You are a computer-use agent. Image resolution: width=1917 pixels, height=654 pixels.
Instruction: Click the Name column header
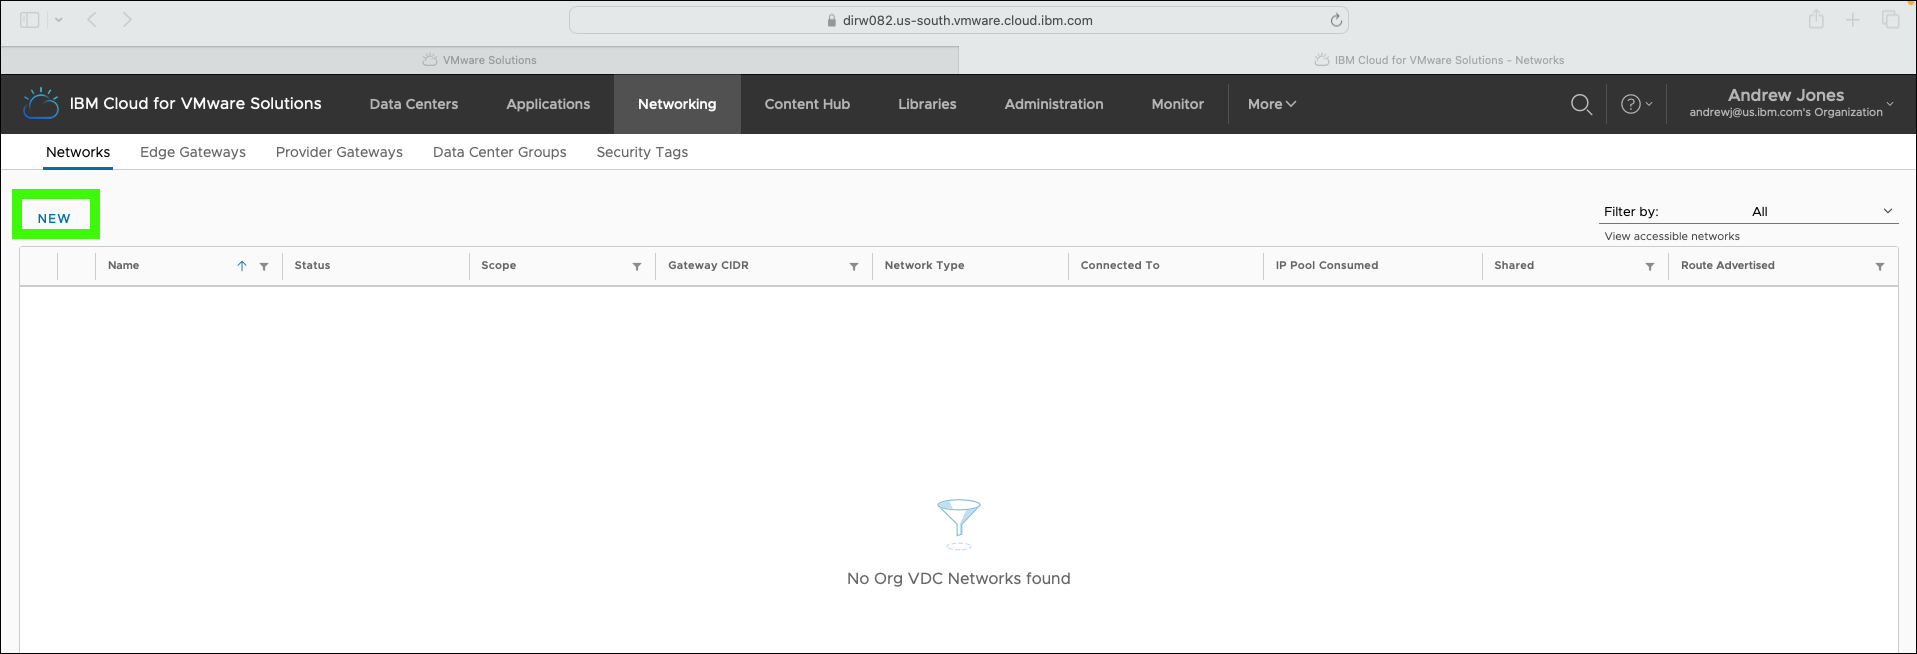tap(124, 266)
